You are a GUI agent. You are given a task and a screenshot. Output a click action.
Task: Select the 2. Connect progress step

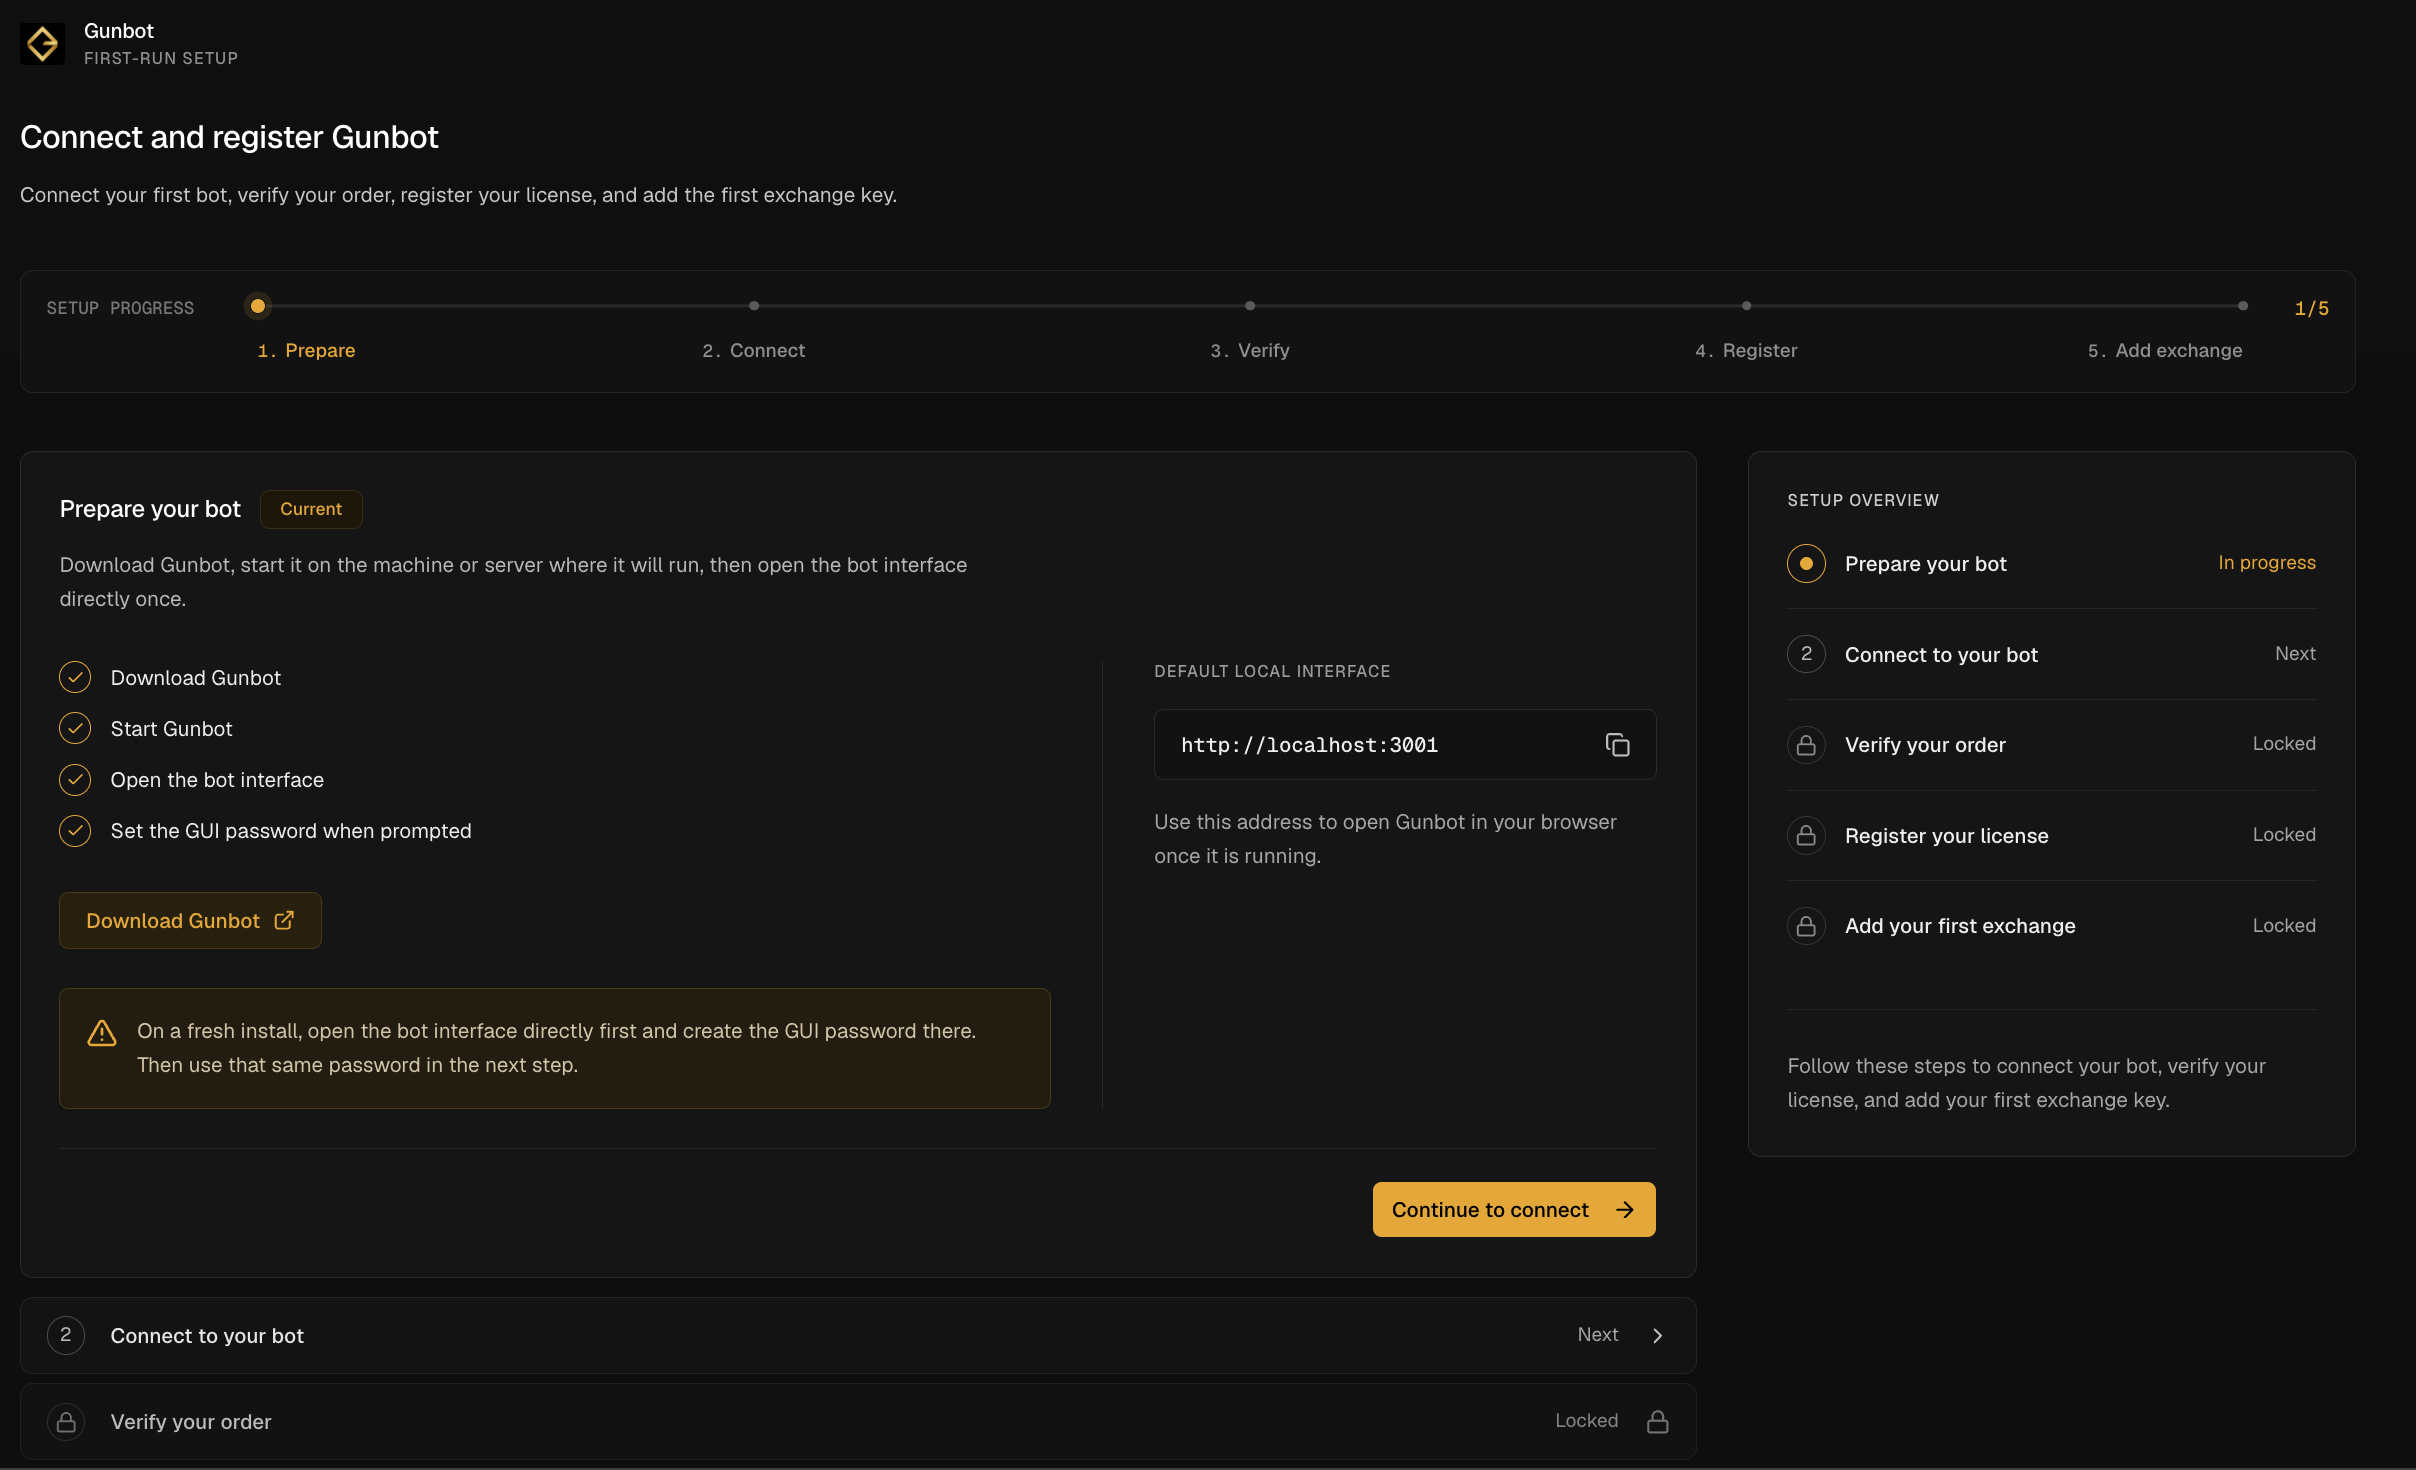753,351
